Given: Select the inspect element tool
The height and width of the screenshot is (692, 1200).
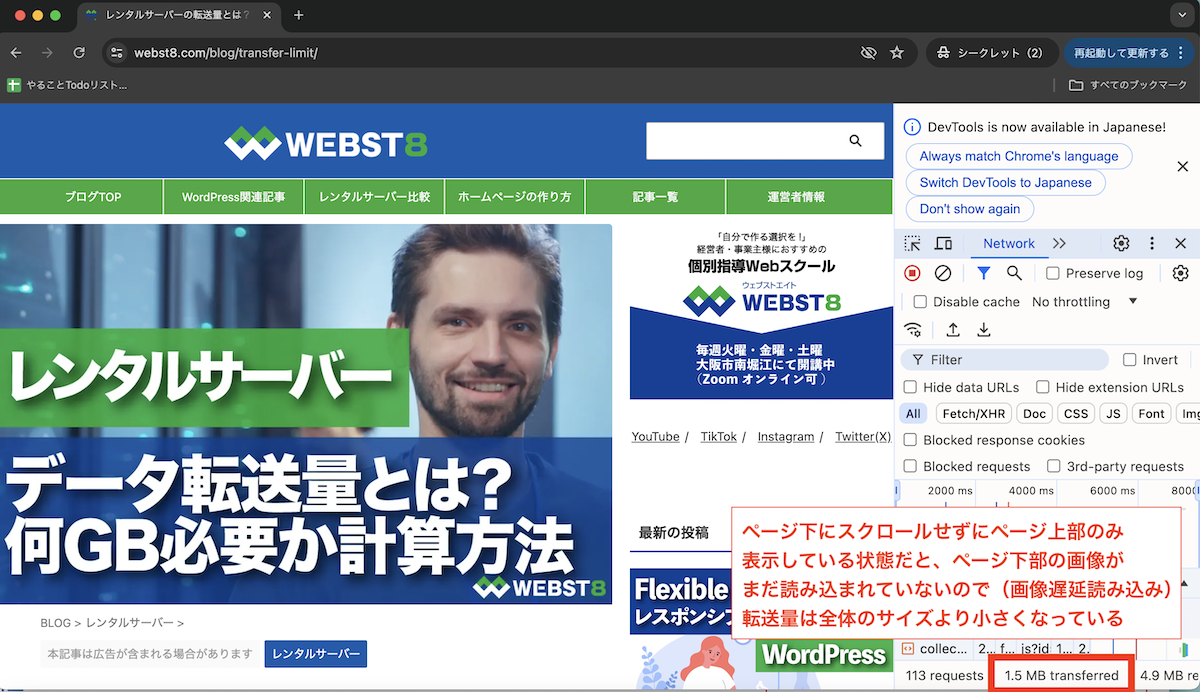Looking at the screenshot, I should [911, 243].
